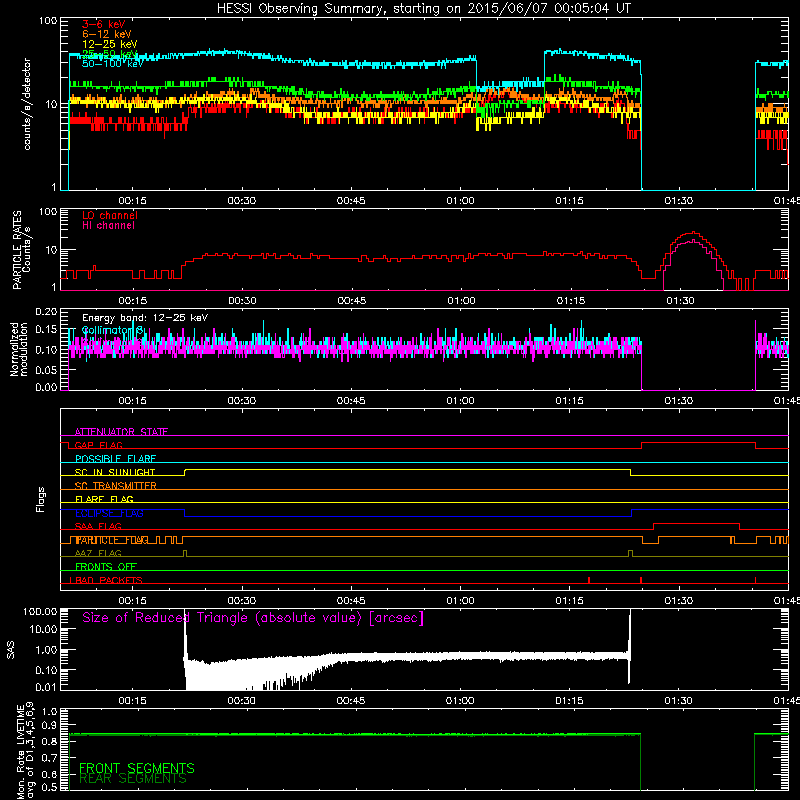Select the POSSIBLE FLARE flag label
Viewport: 800px width, 800px height.
(x=115, y=459)
